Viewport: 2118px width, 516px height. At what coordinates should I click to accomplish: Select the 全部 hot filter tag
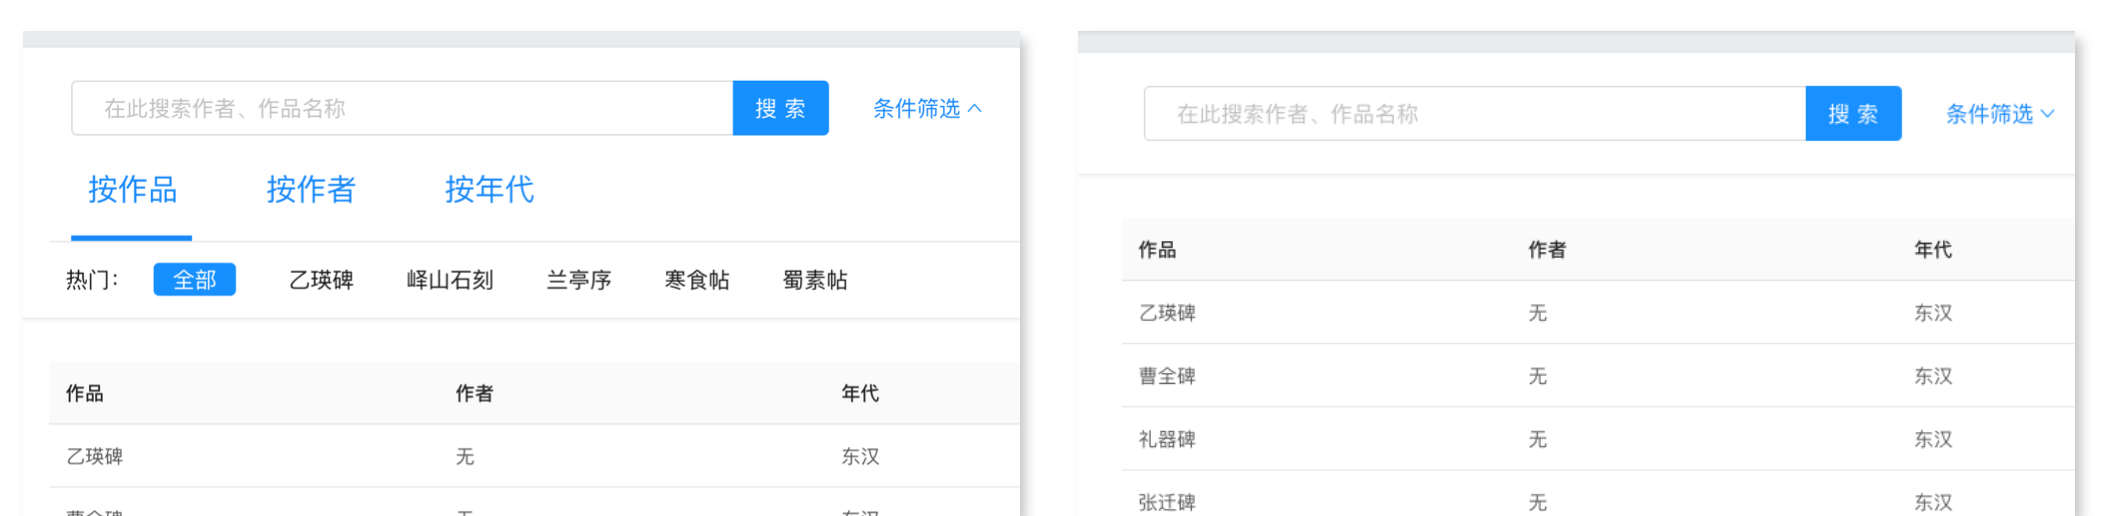pos(194,280)
